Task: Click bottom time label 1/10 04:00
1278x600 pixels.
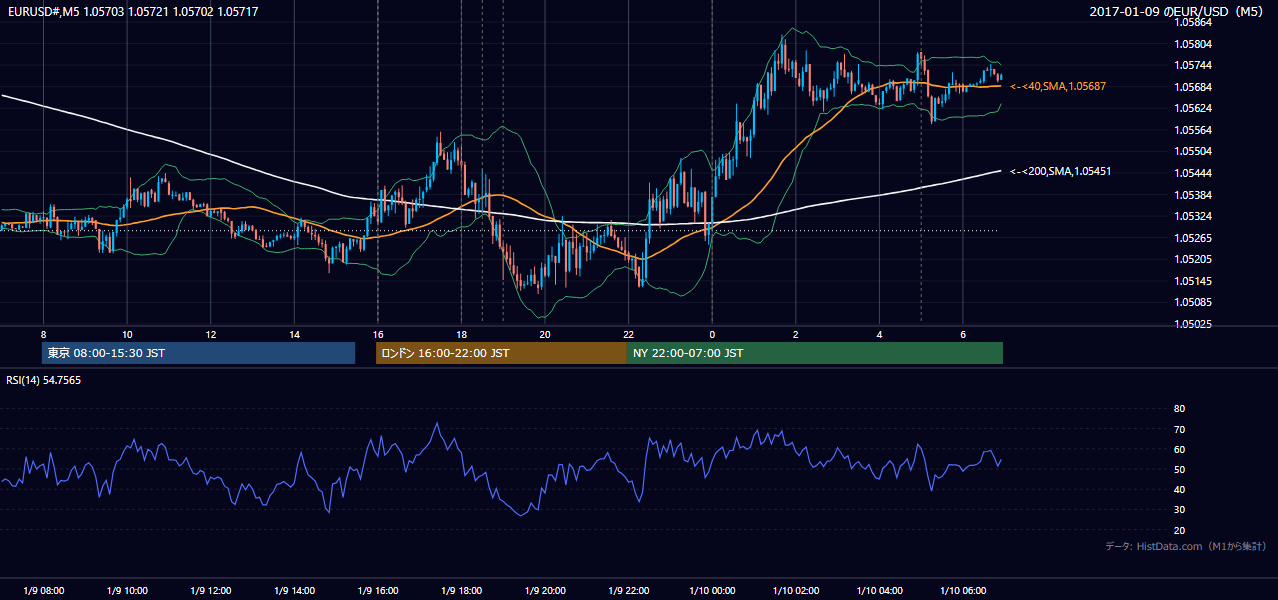Action: pos(879,590)
